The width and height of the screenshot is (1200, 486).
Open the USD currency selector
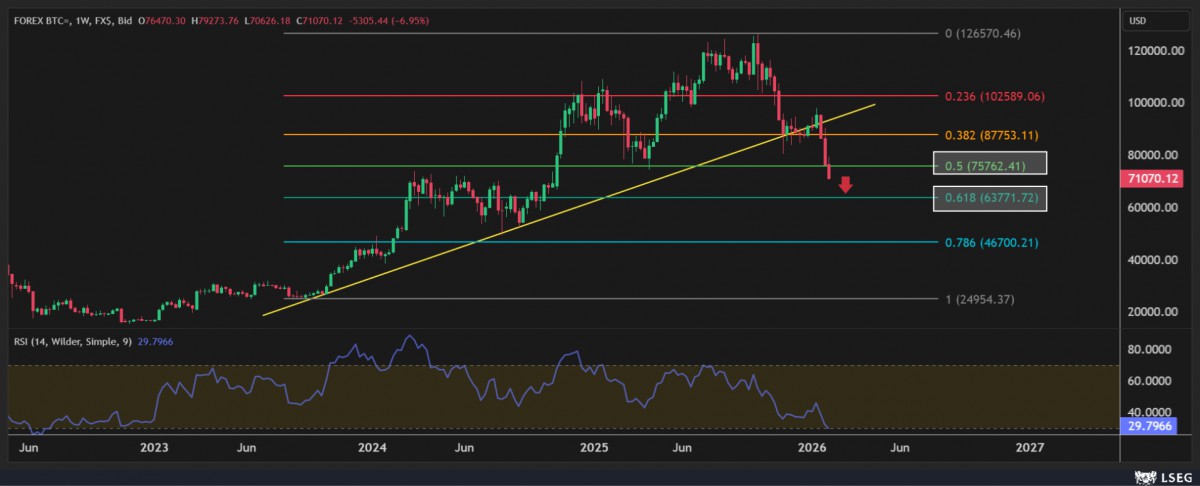pyautogui.click(x=1137, y=21)
